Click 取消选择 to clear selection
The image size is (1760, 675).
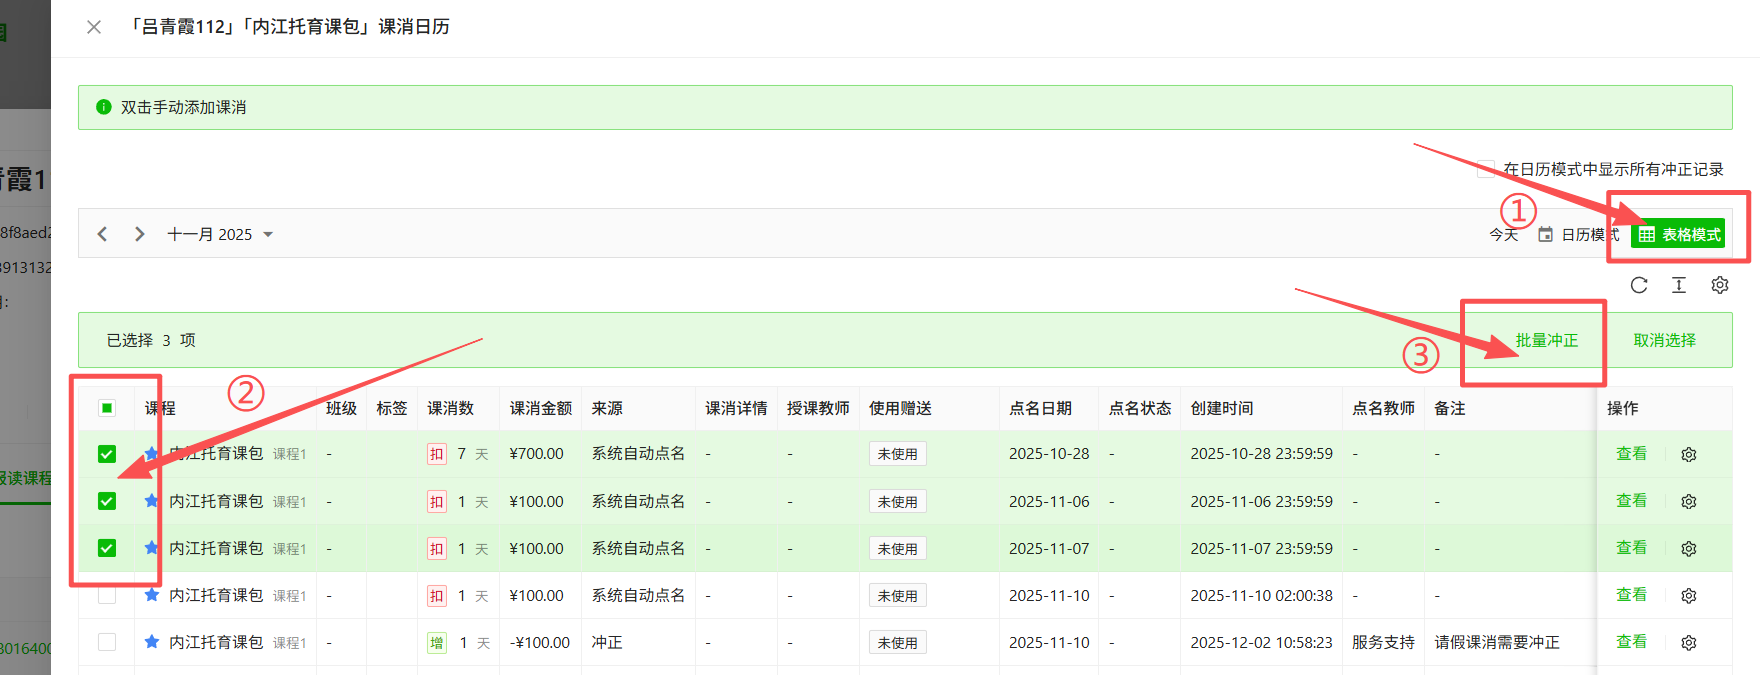[1664, 340]
